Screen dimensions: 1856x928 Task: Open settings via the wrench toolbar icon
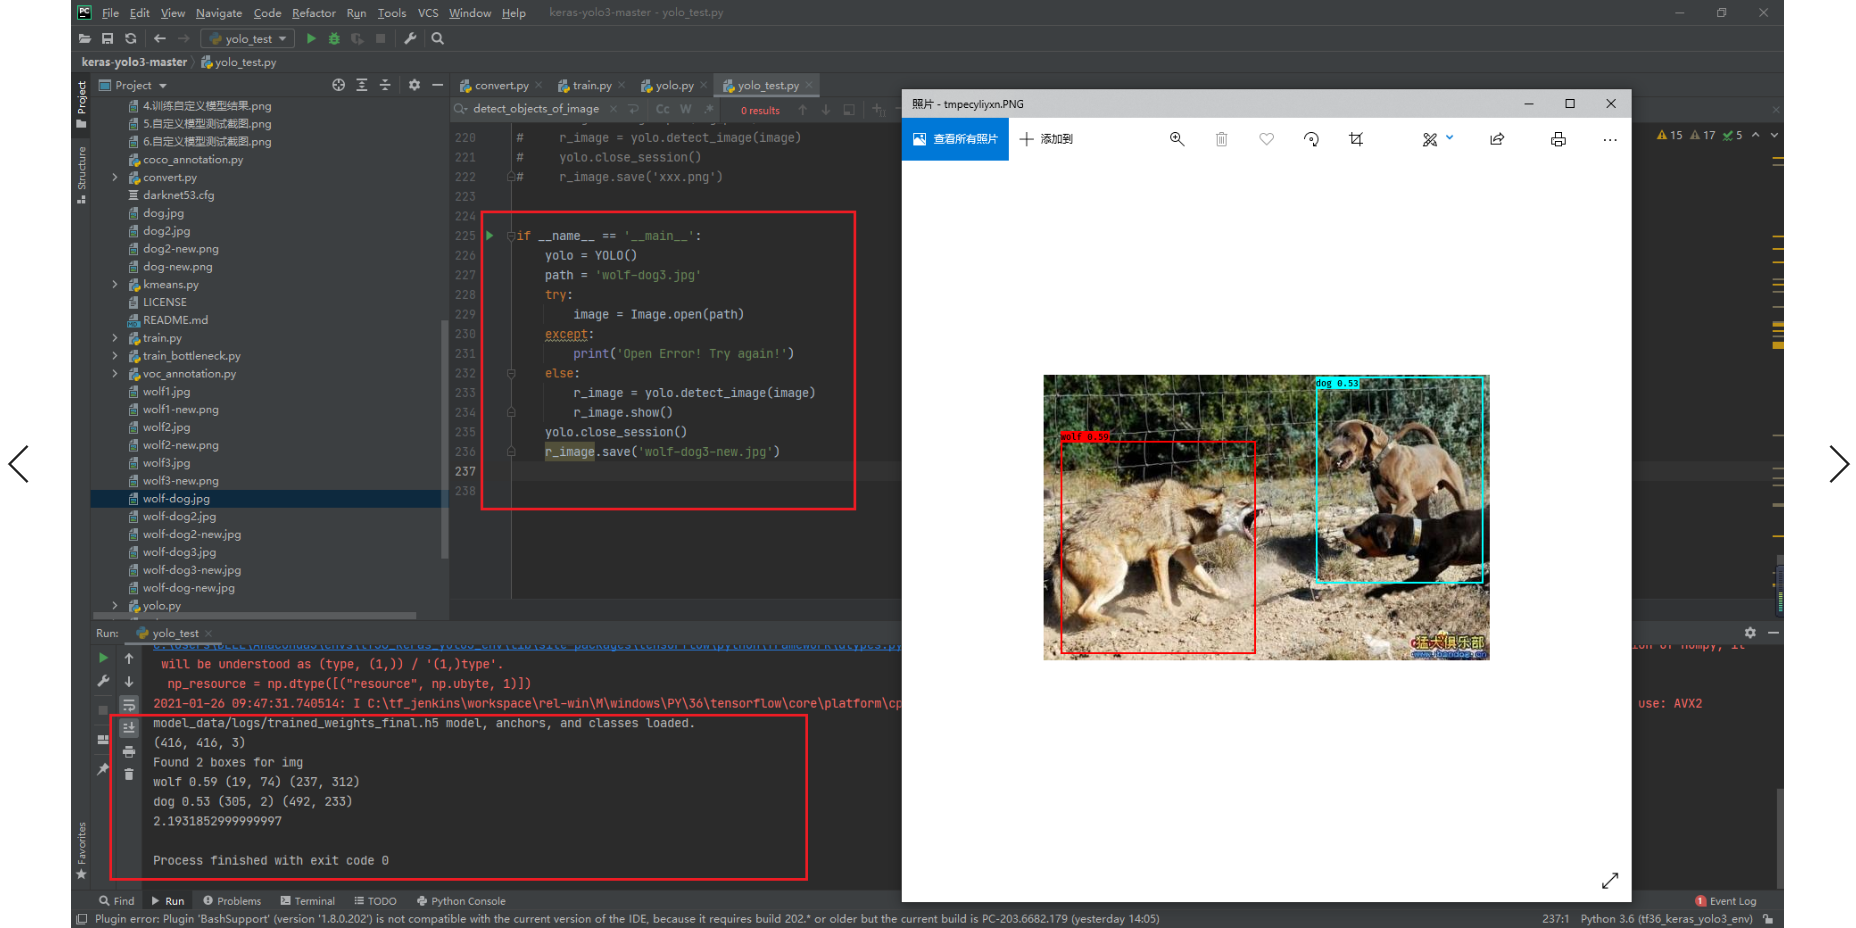[x=410, y=39]
